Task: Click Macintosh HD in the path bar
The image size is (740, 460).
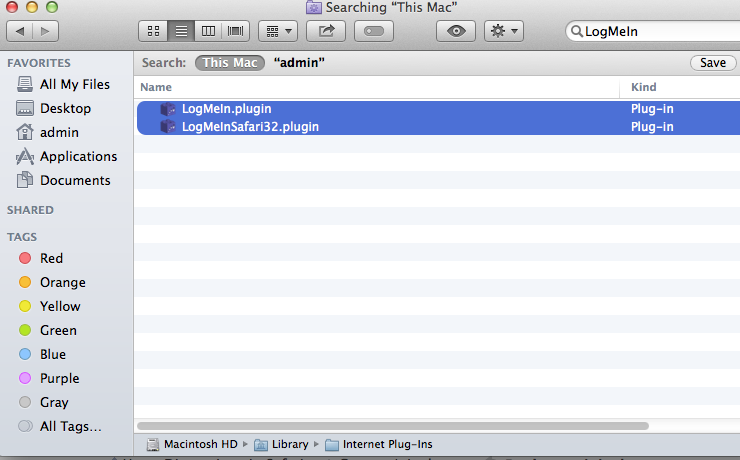Action: (x=192, y=444)
